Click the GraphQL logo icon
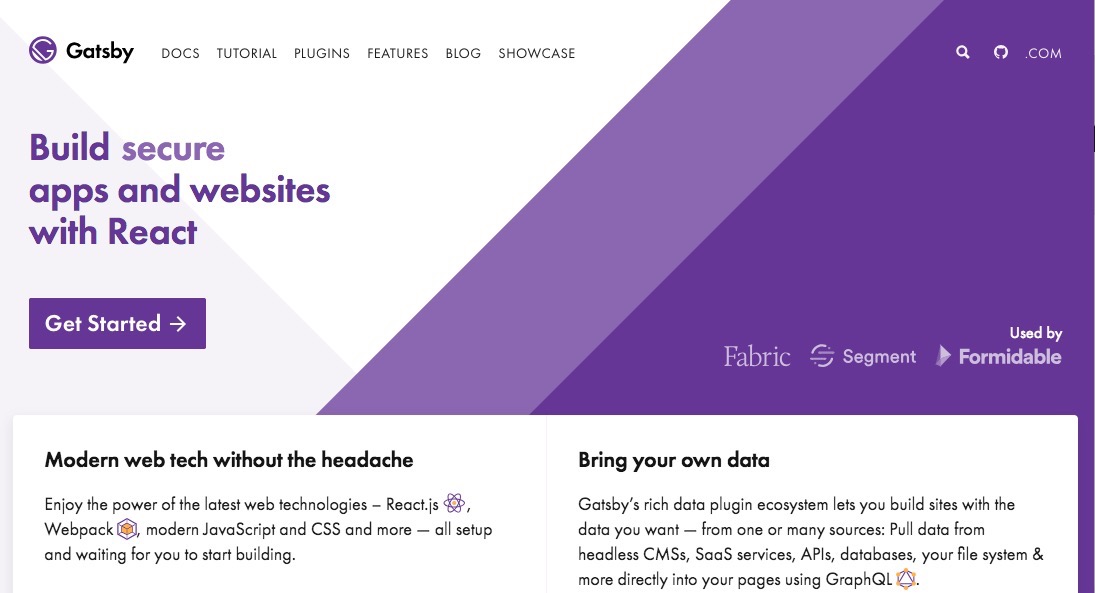Viewport: 1095px width, 593px height. [x=906, y=578]
